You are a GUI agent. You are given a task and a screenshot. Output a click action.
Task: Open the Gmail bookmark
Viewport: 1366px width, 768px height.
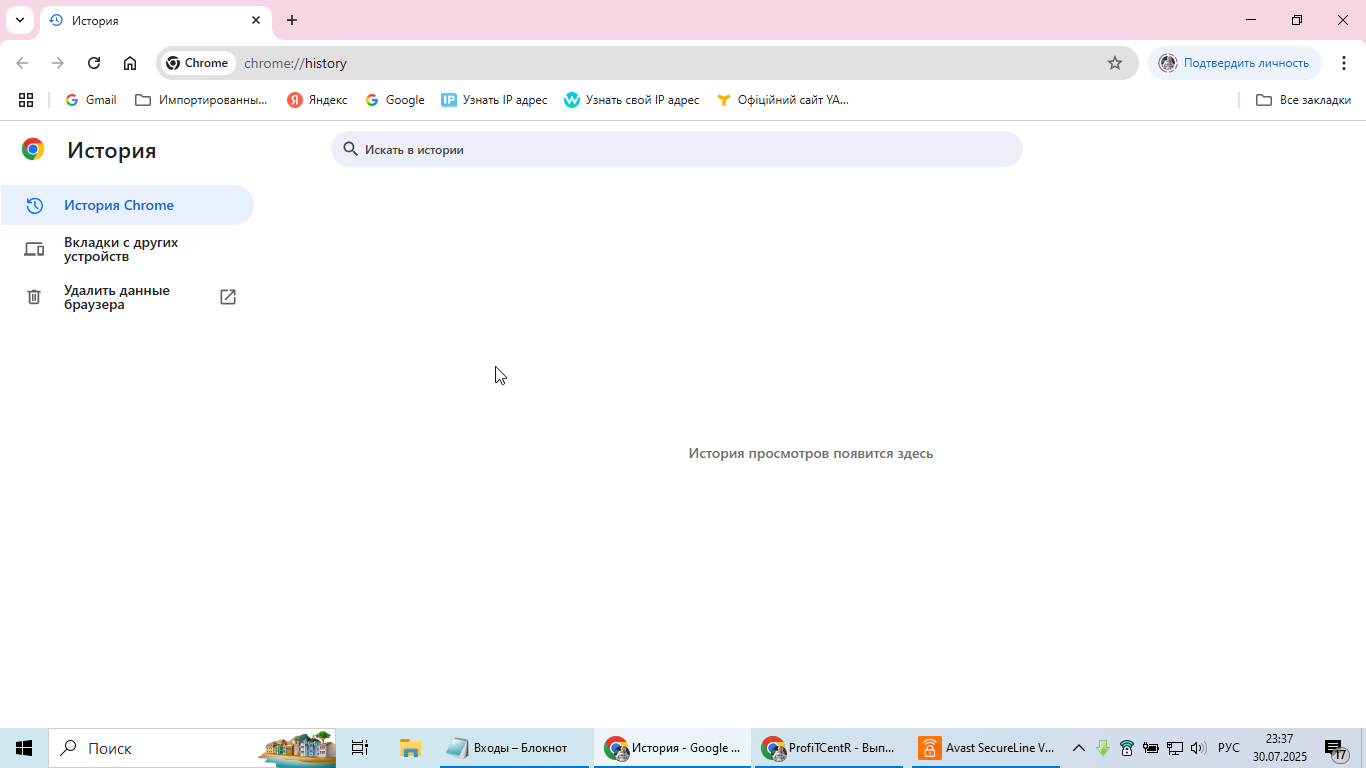(x=91, y=100)
